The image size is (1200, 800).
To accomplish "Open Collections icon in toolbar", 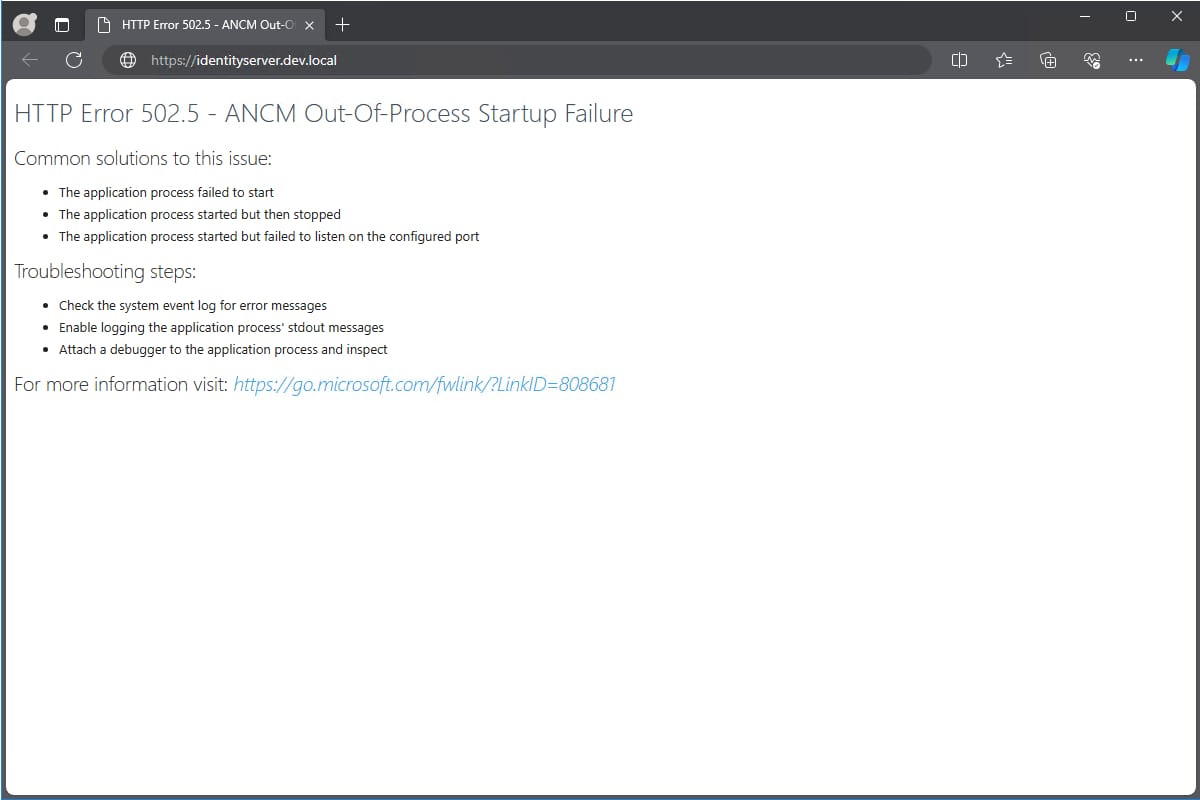I will coord(1048,60).
